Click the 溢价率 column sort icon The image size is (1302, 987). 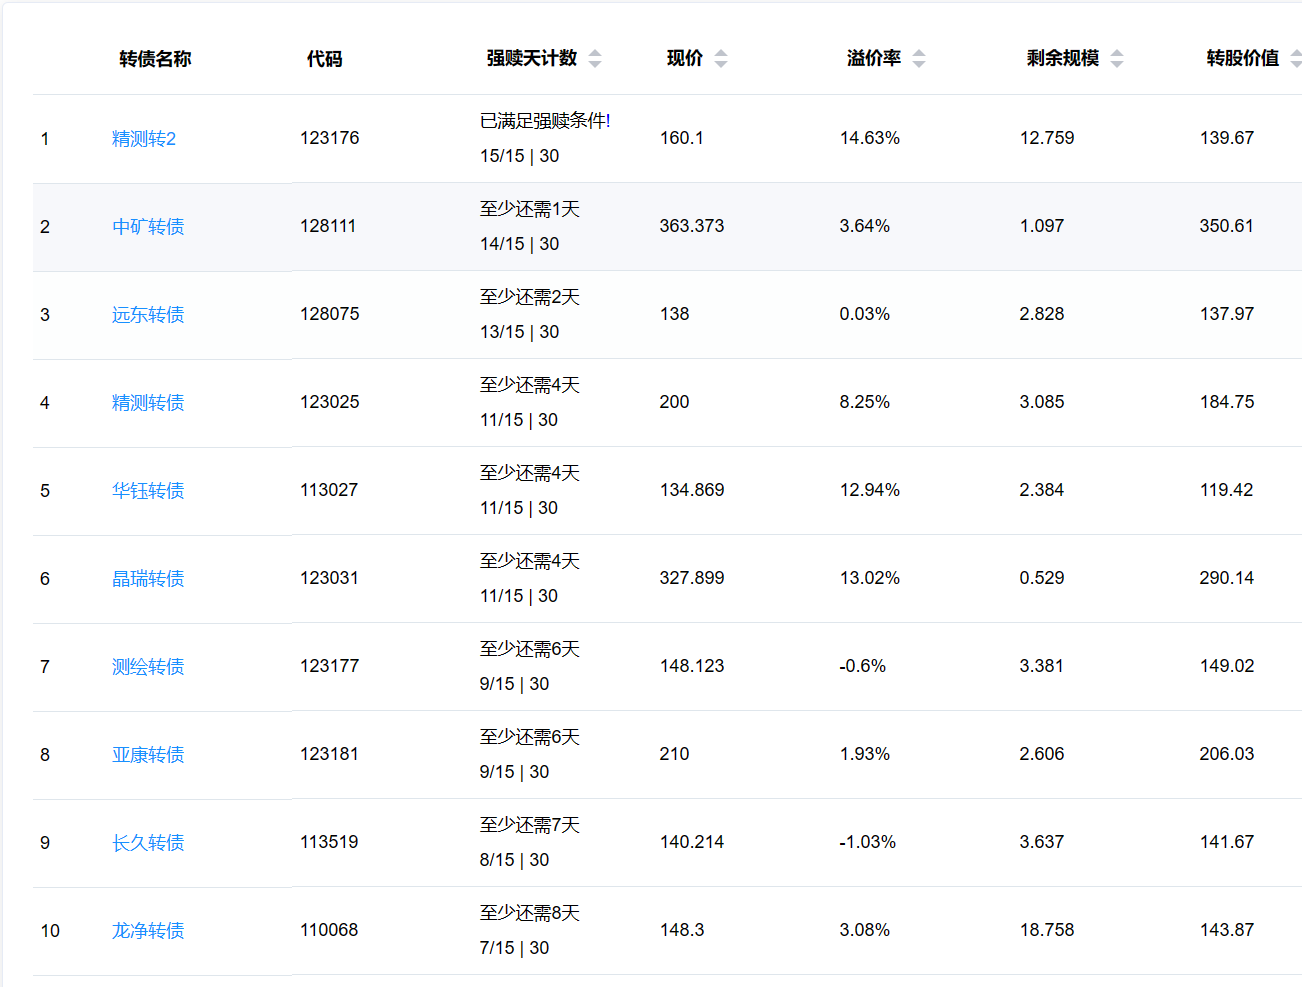[919, 59]
